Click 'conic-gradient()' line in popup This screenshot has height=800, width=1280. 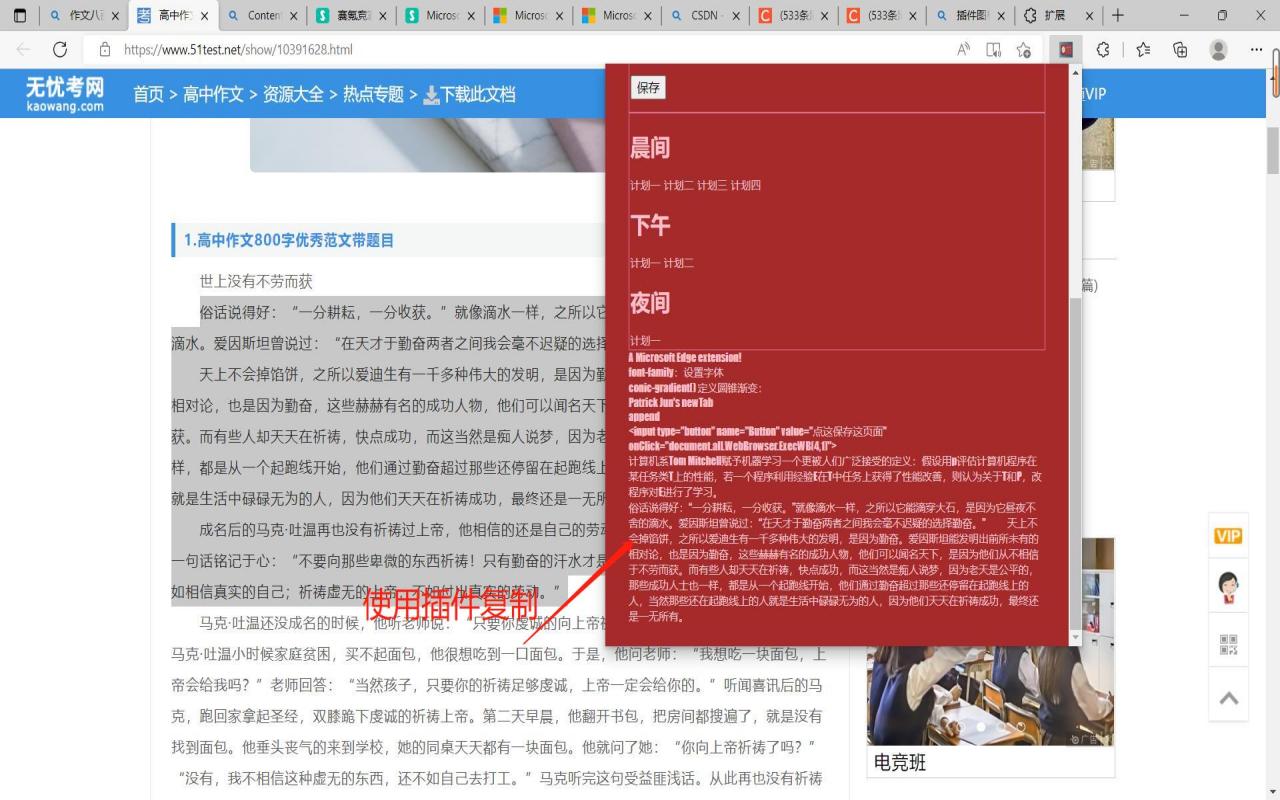[695, 387]
